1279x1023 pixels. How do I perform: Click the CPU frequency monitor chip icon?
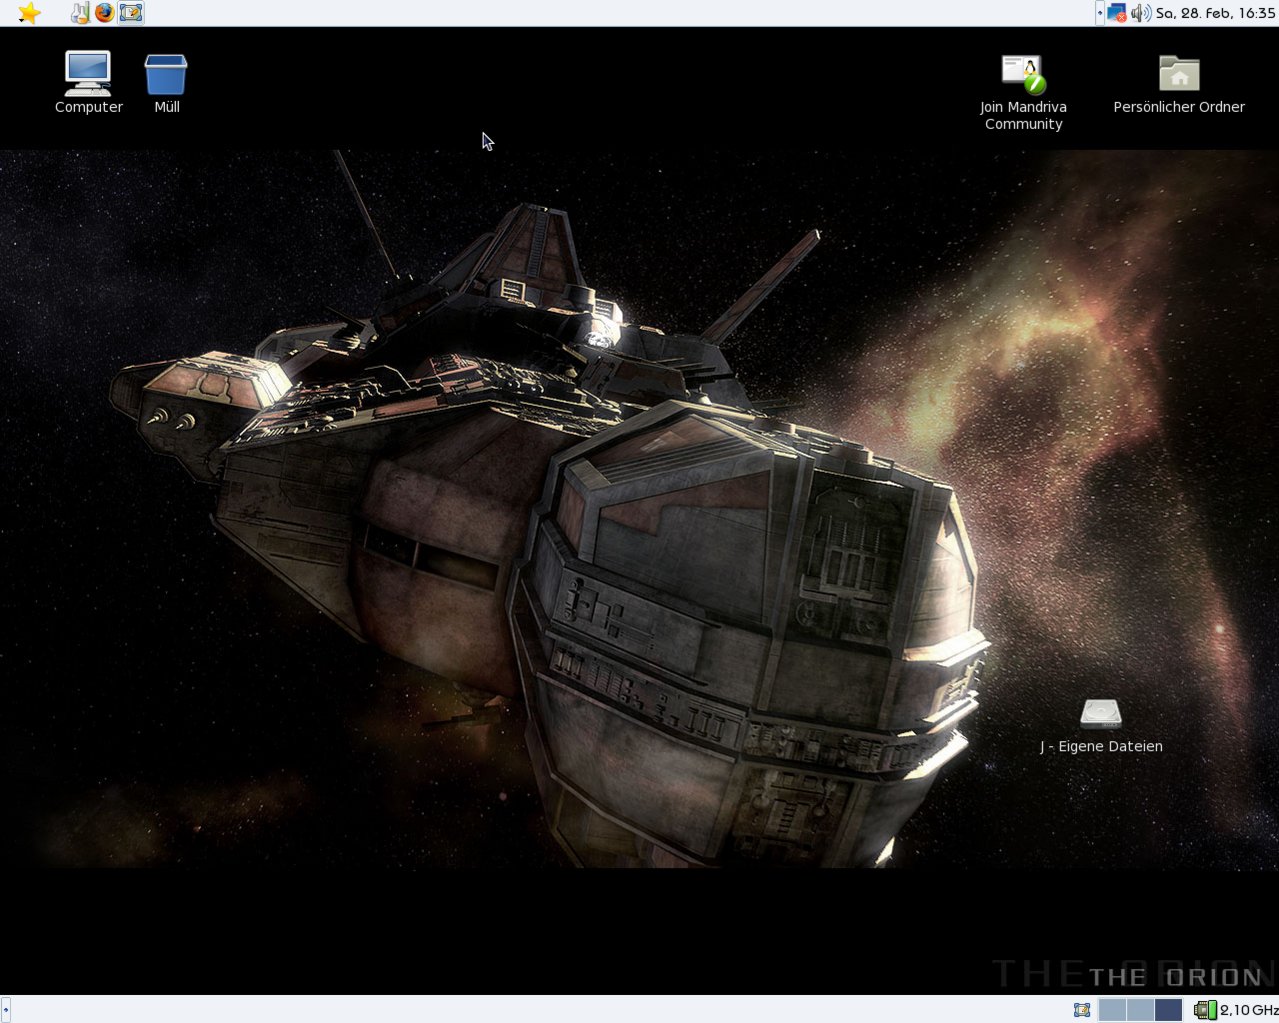(x=1205, y=1010)
